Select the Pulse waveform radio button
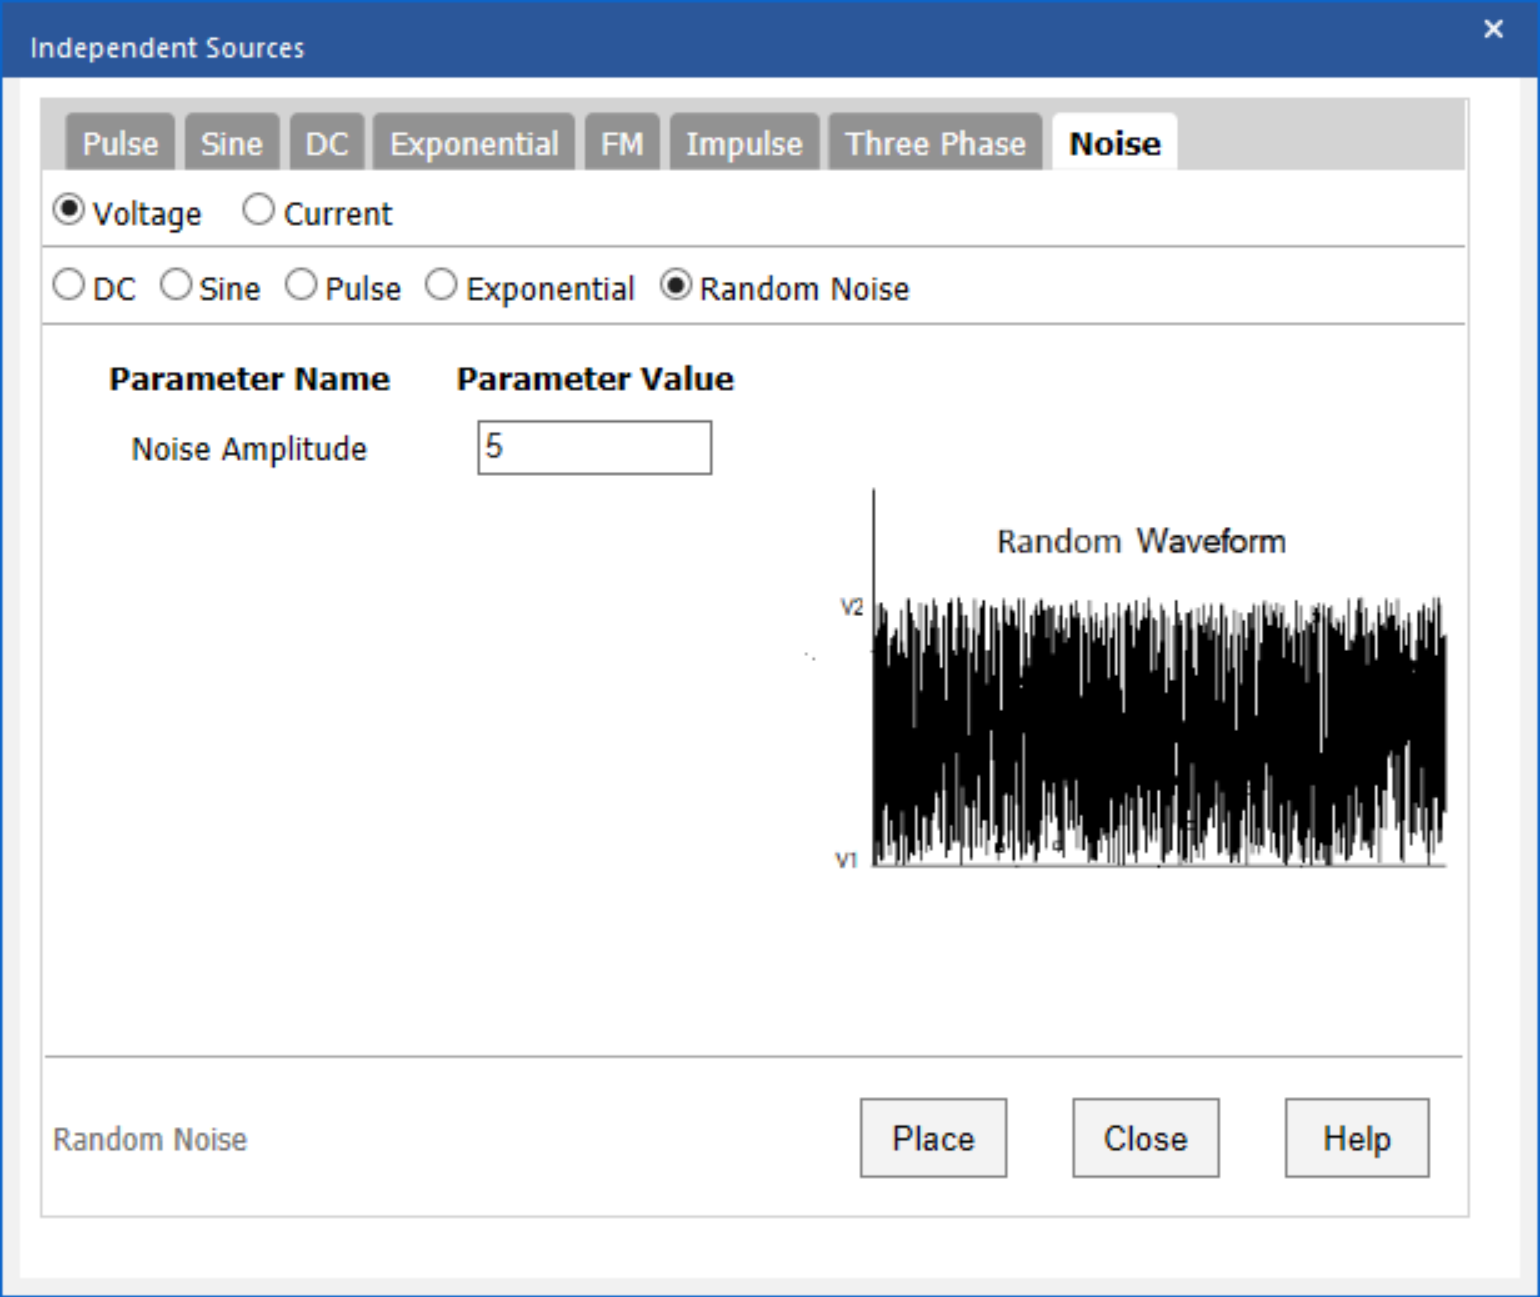Screen dimensions: 1540x1297 point(301,285)
